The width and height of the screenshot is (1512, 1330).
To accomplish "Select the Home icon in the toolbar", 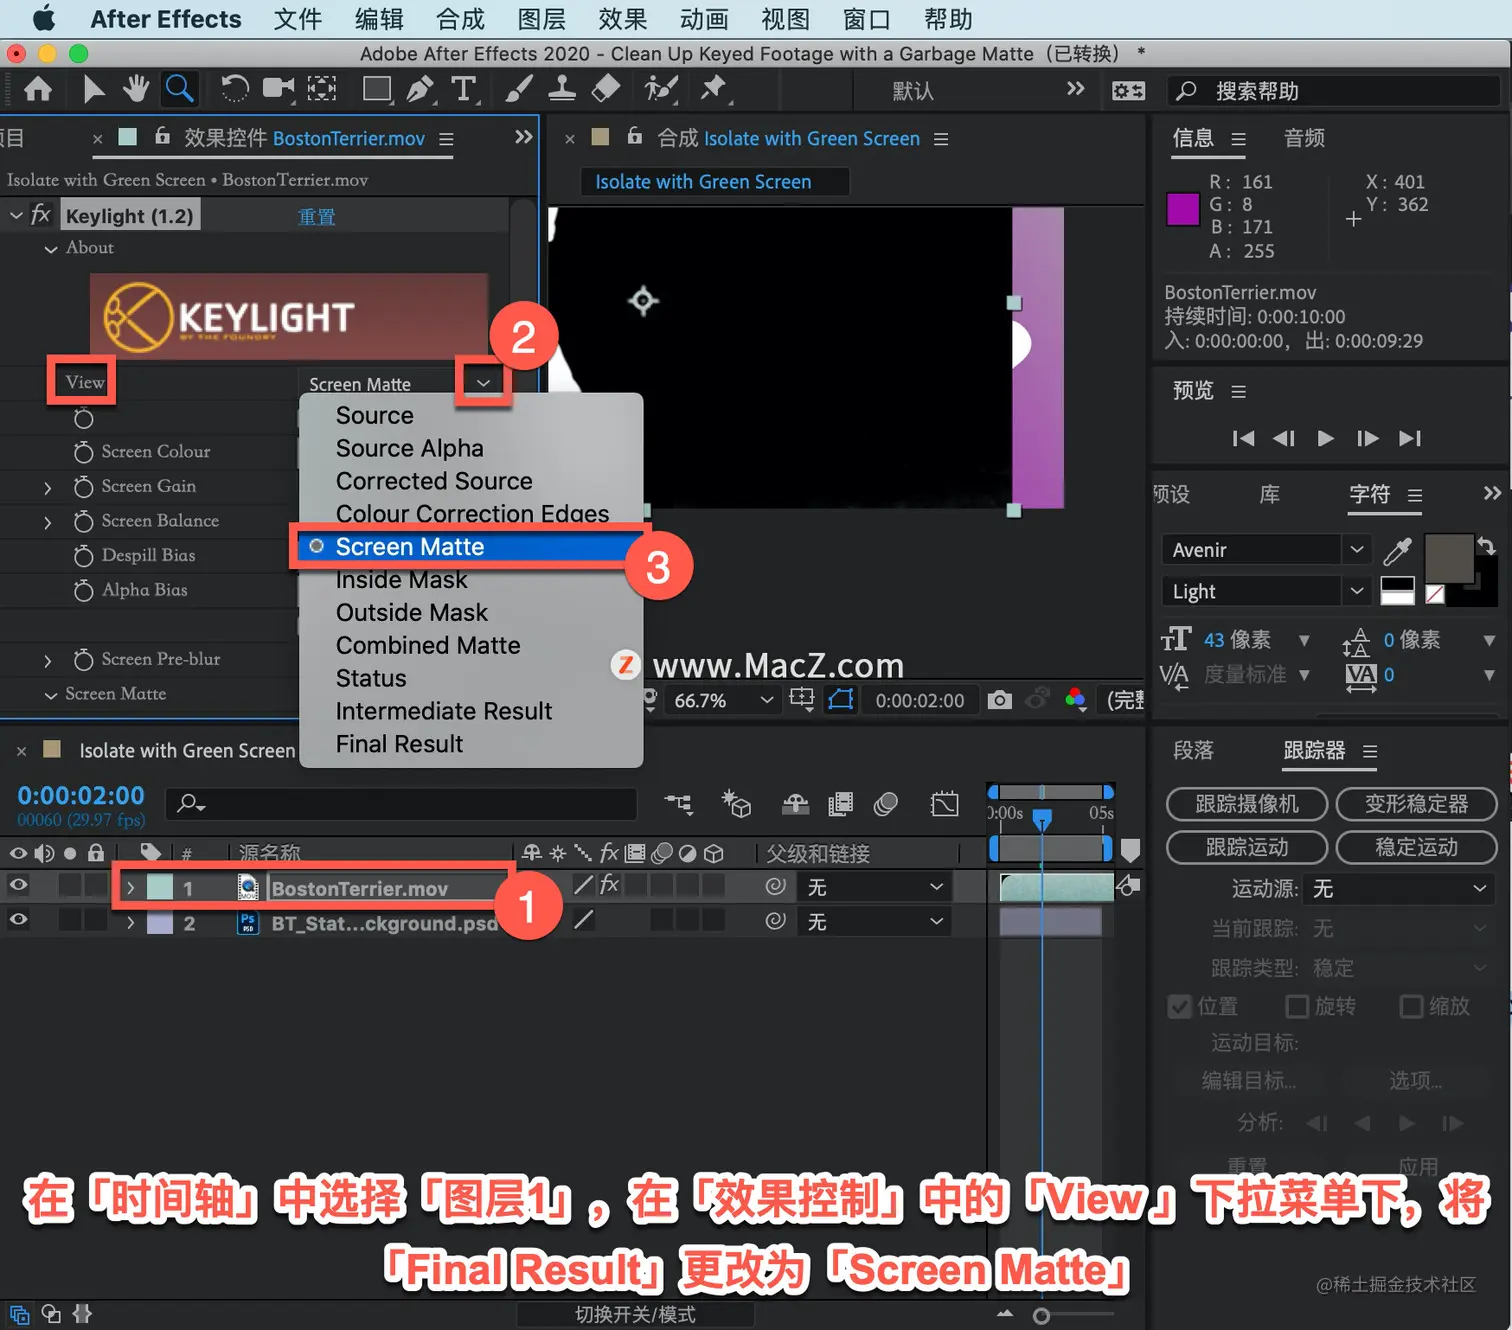I will point(38,90).
